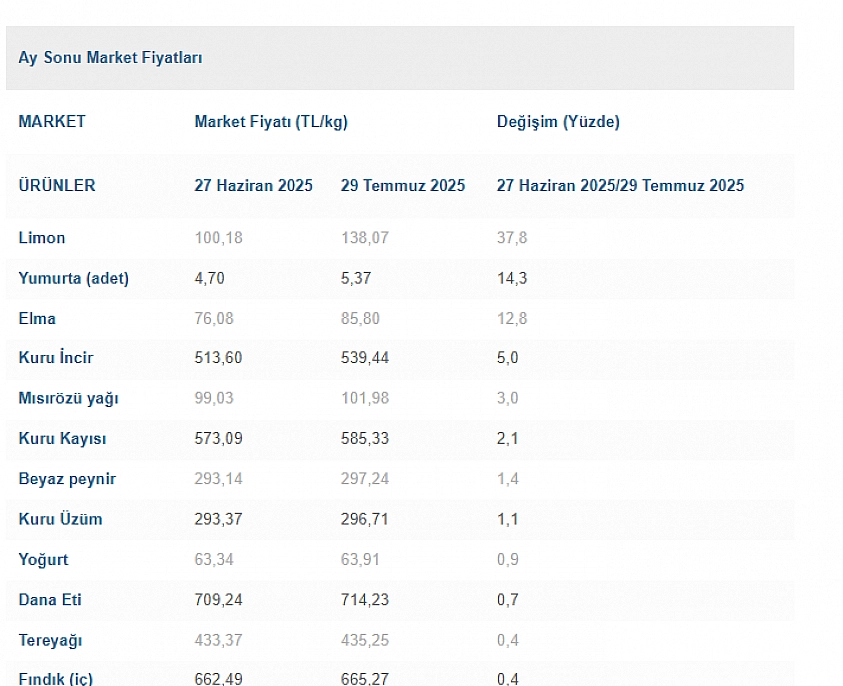Select the Mısırözü yağı product name
The width and height of the screenshot is (843, 686).
(x=68, y=398)
